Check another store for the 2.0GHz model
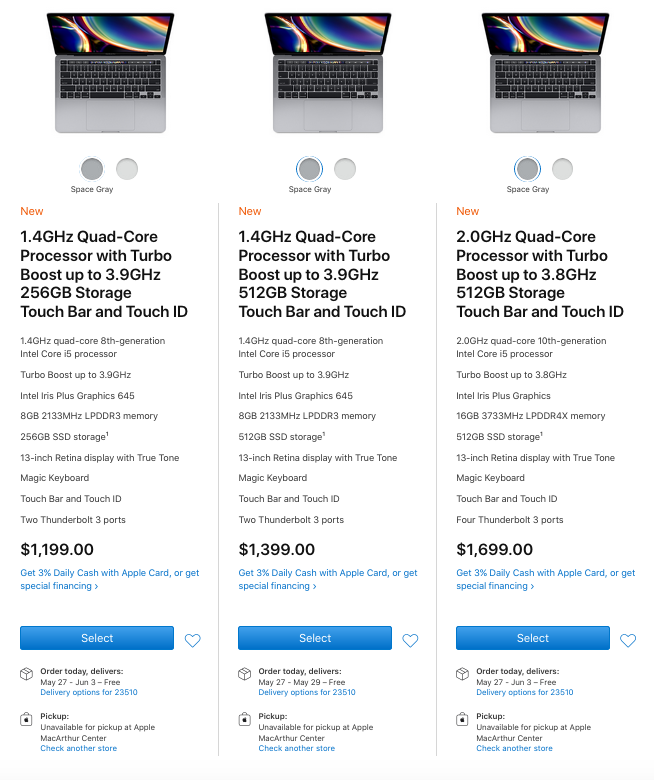Viewport: 654px width, 780px height. (514, 748)
